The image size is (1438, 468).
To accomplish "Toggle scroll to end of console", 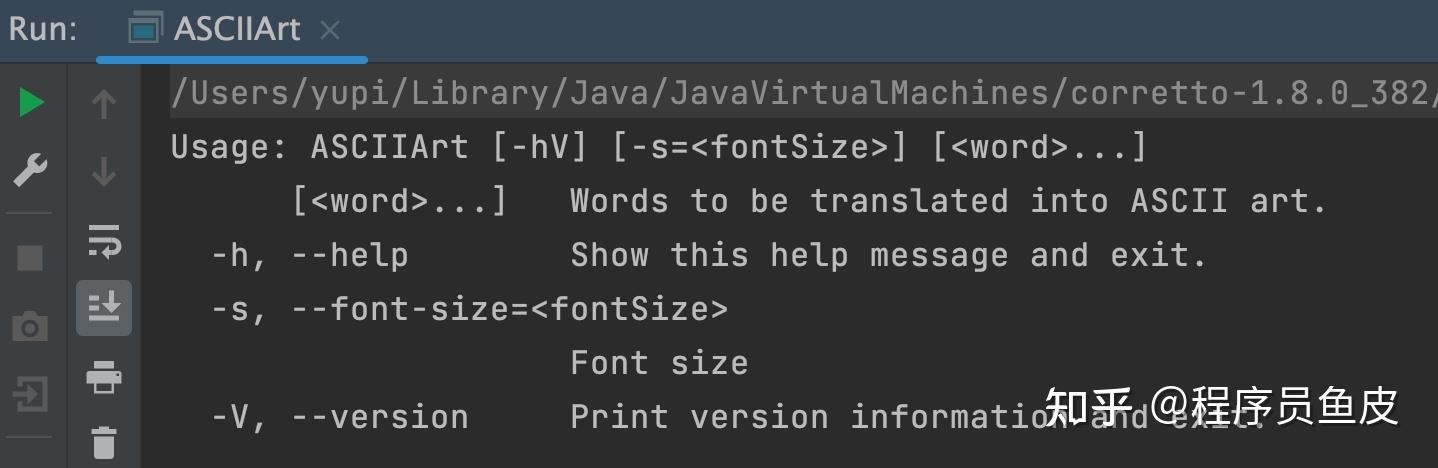I will pos(104,307).
